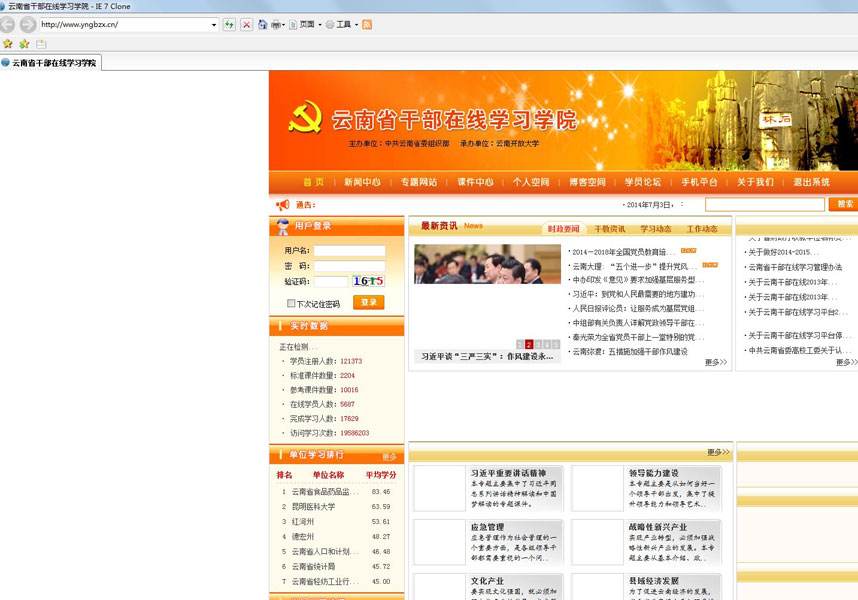858x600 pixels.
Task: Click the 工具 gear icon
Action: pyautogui.click(x=330, y=25)
